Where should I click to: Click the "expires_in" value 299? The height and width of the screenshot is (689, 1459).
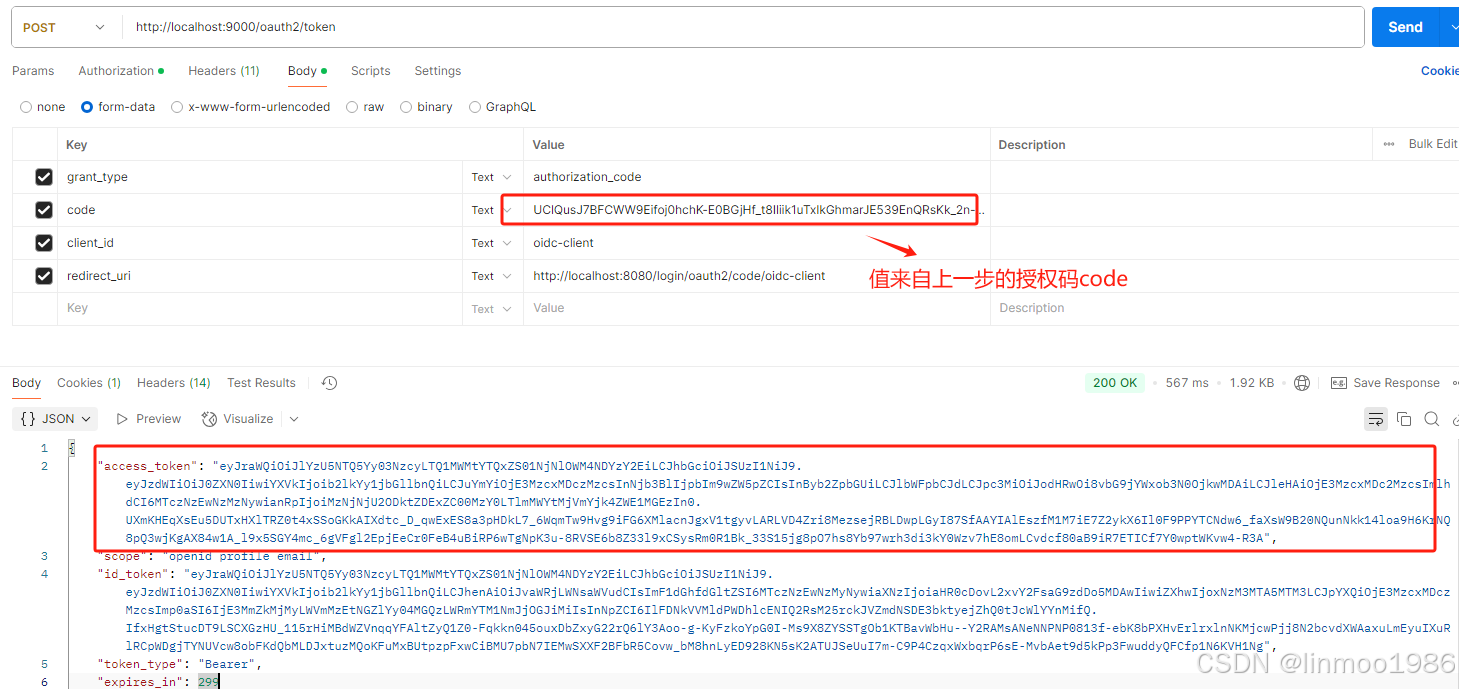(x=208, y=682)
